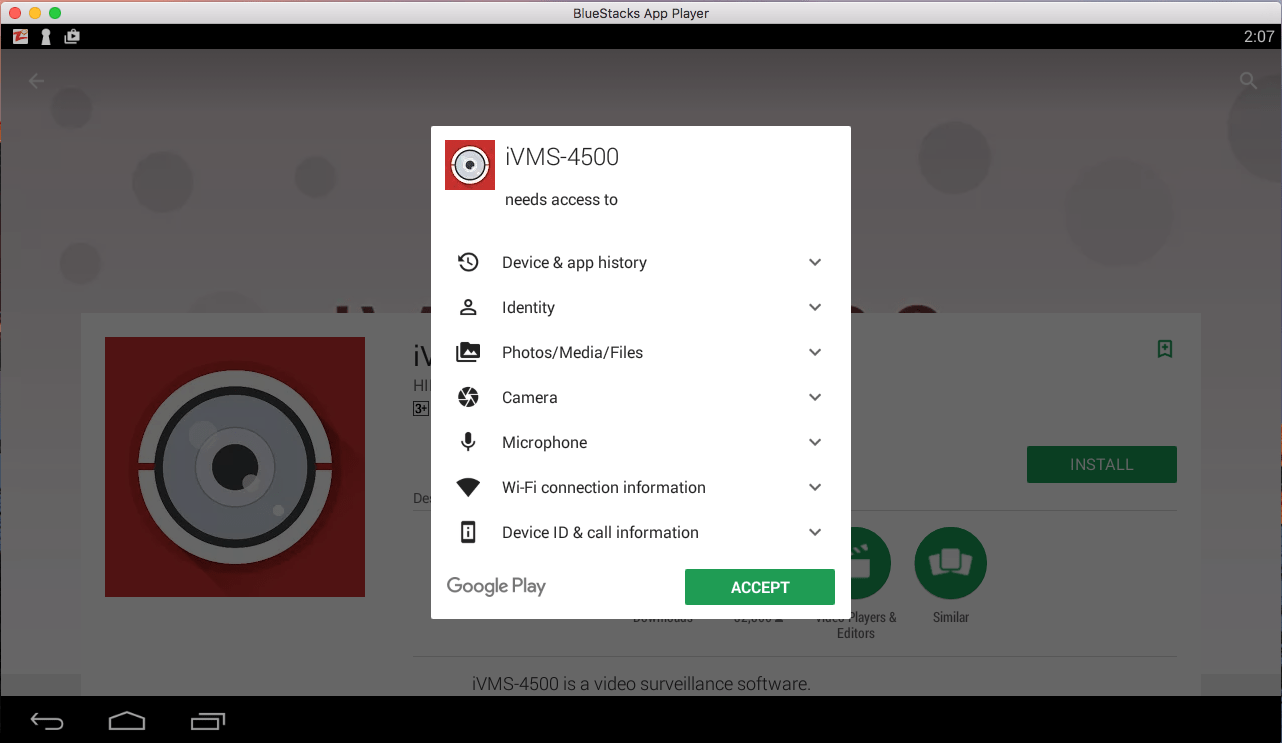Click the Wi-Fi connection information label
The width and height of the screenshot is (1282, 743).
[604, 487]
